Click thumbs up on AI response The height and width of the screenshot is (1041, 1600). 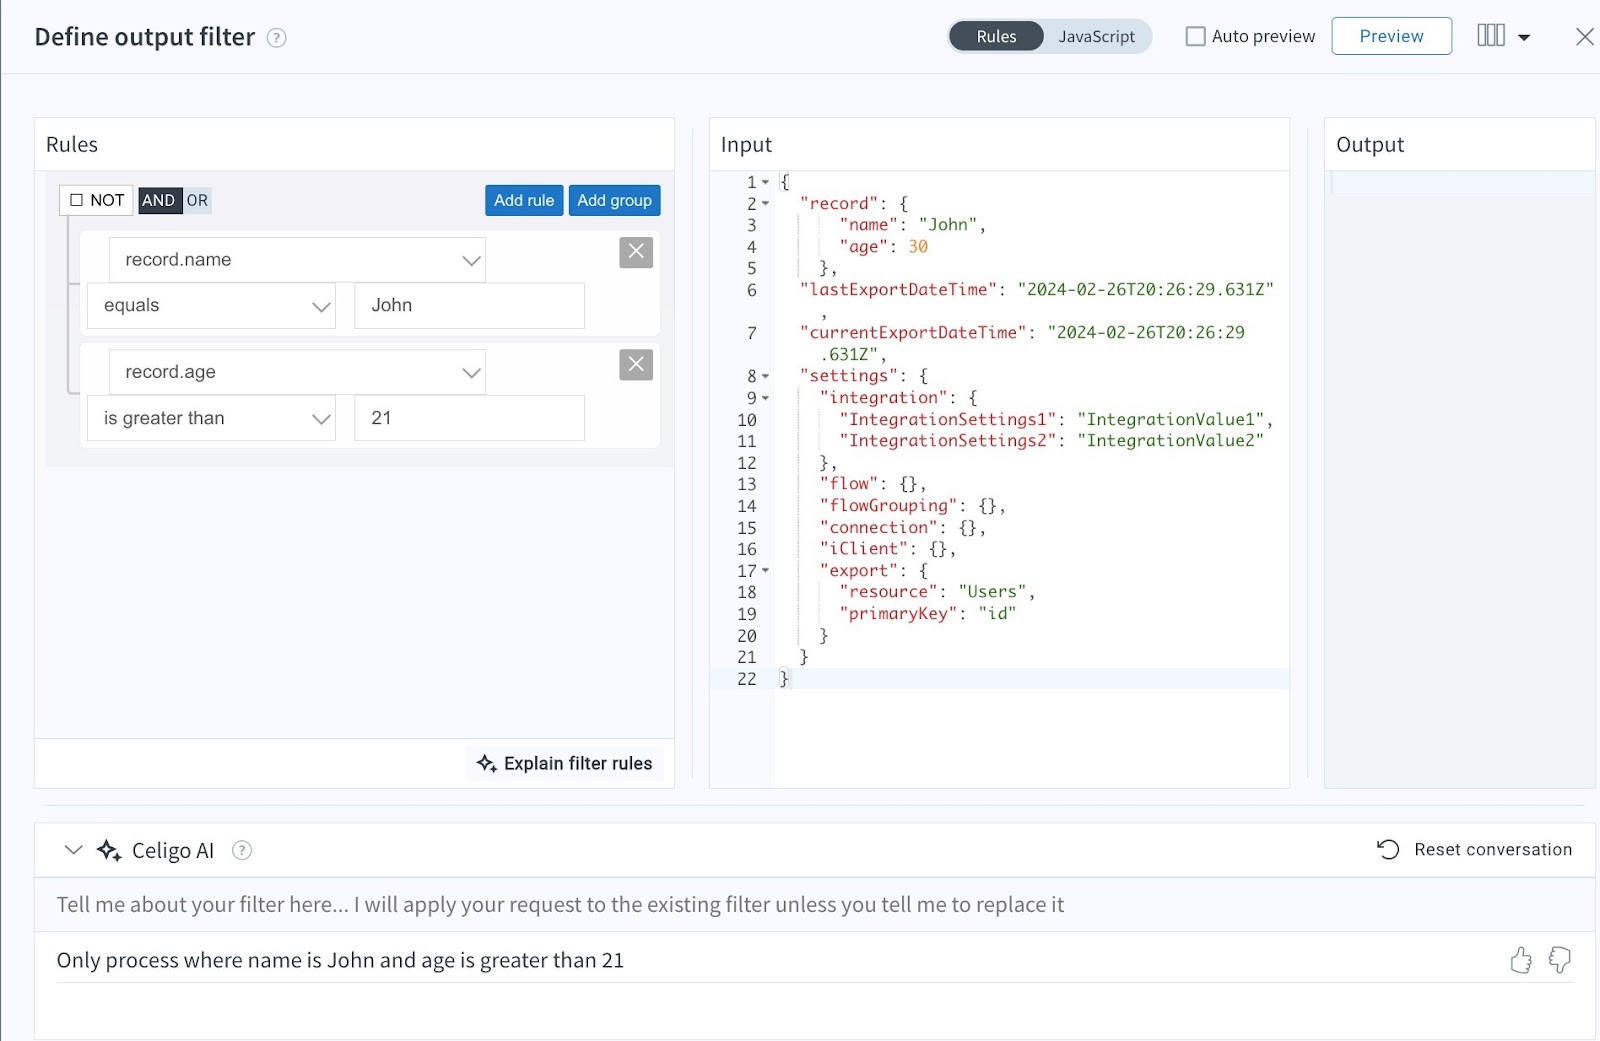pyautogui.click(x=1521, y=960)
